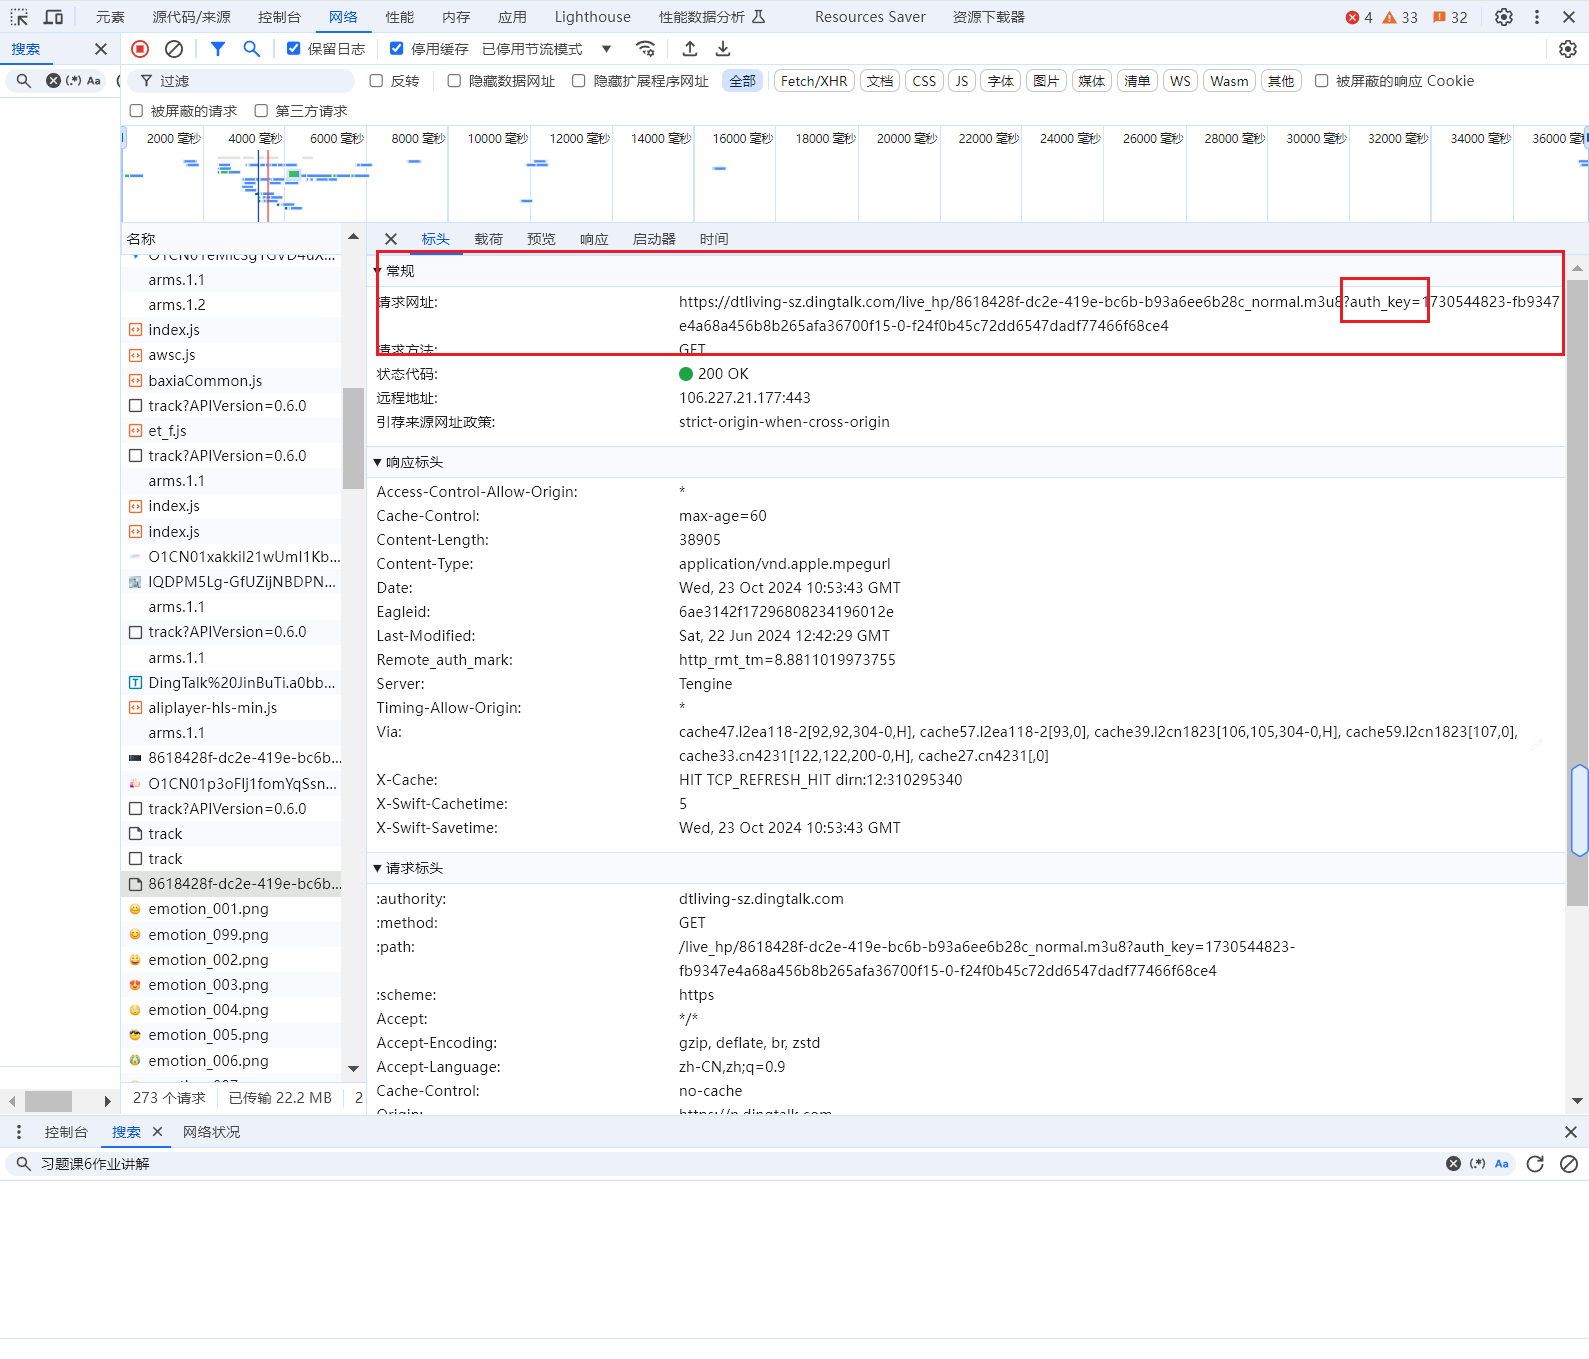Open DevTools more options menu

[x=1537, y=17]
